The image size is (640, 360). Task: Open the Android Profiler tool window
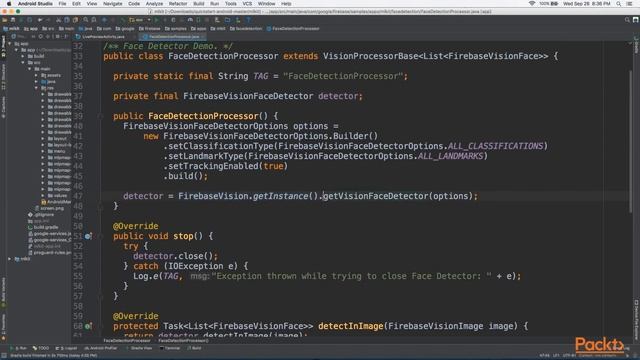[100, 348]
